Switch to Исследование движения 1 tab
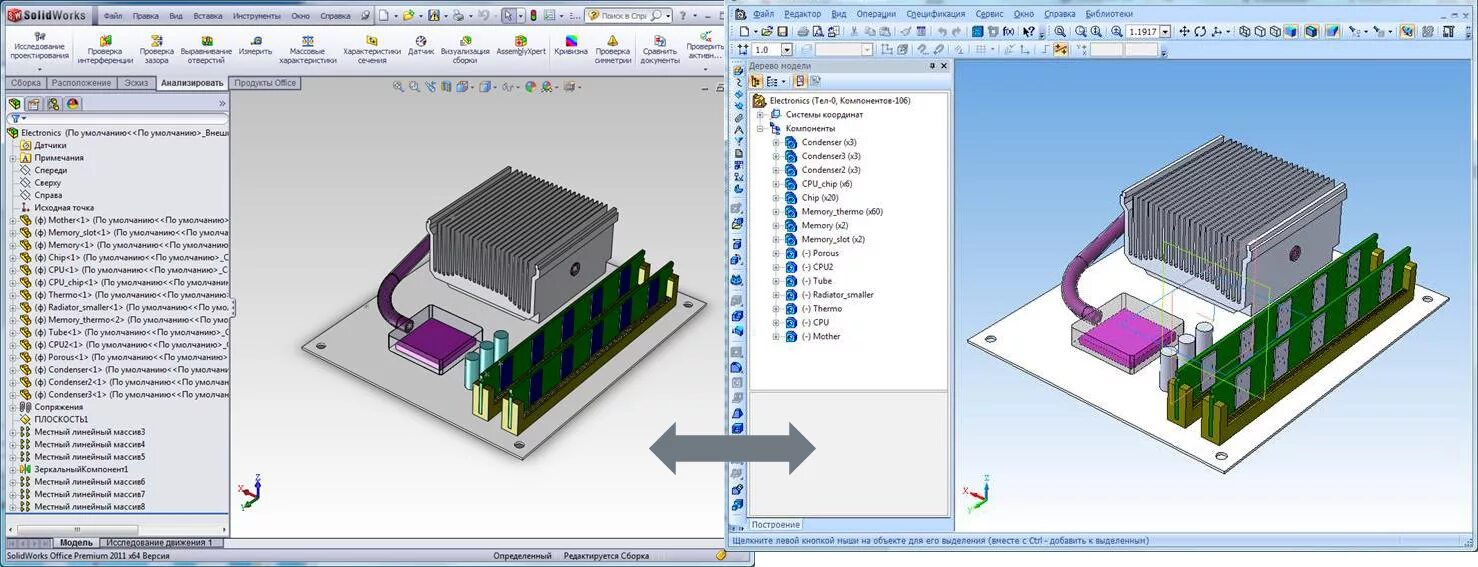The height and width of the screenshot is (567, 1478). (161, 542)
